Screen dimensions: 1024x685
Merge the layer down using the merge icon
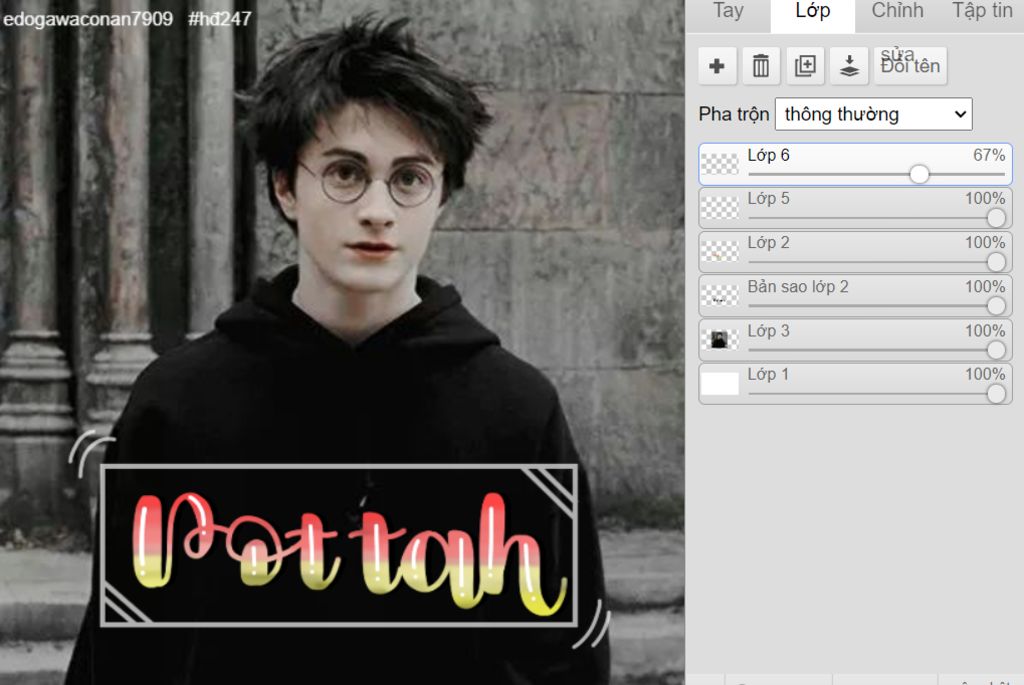[x=849, y=66]
